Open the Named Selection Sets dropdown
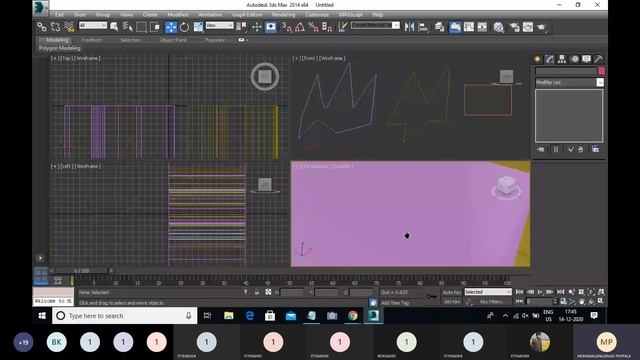Screen dimensions: 640x360 [375, 25]
